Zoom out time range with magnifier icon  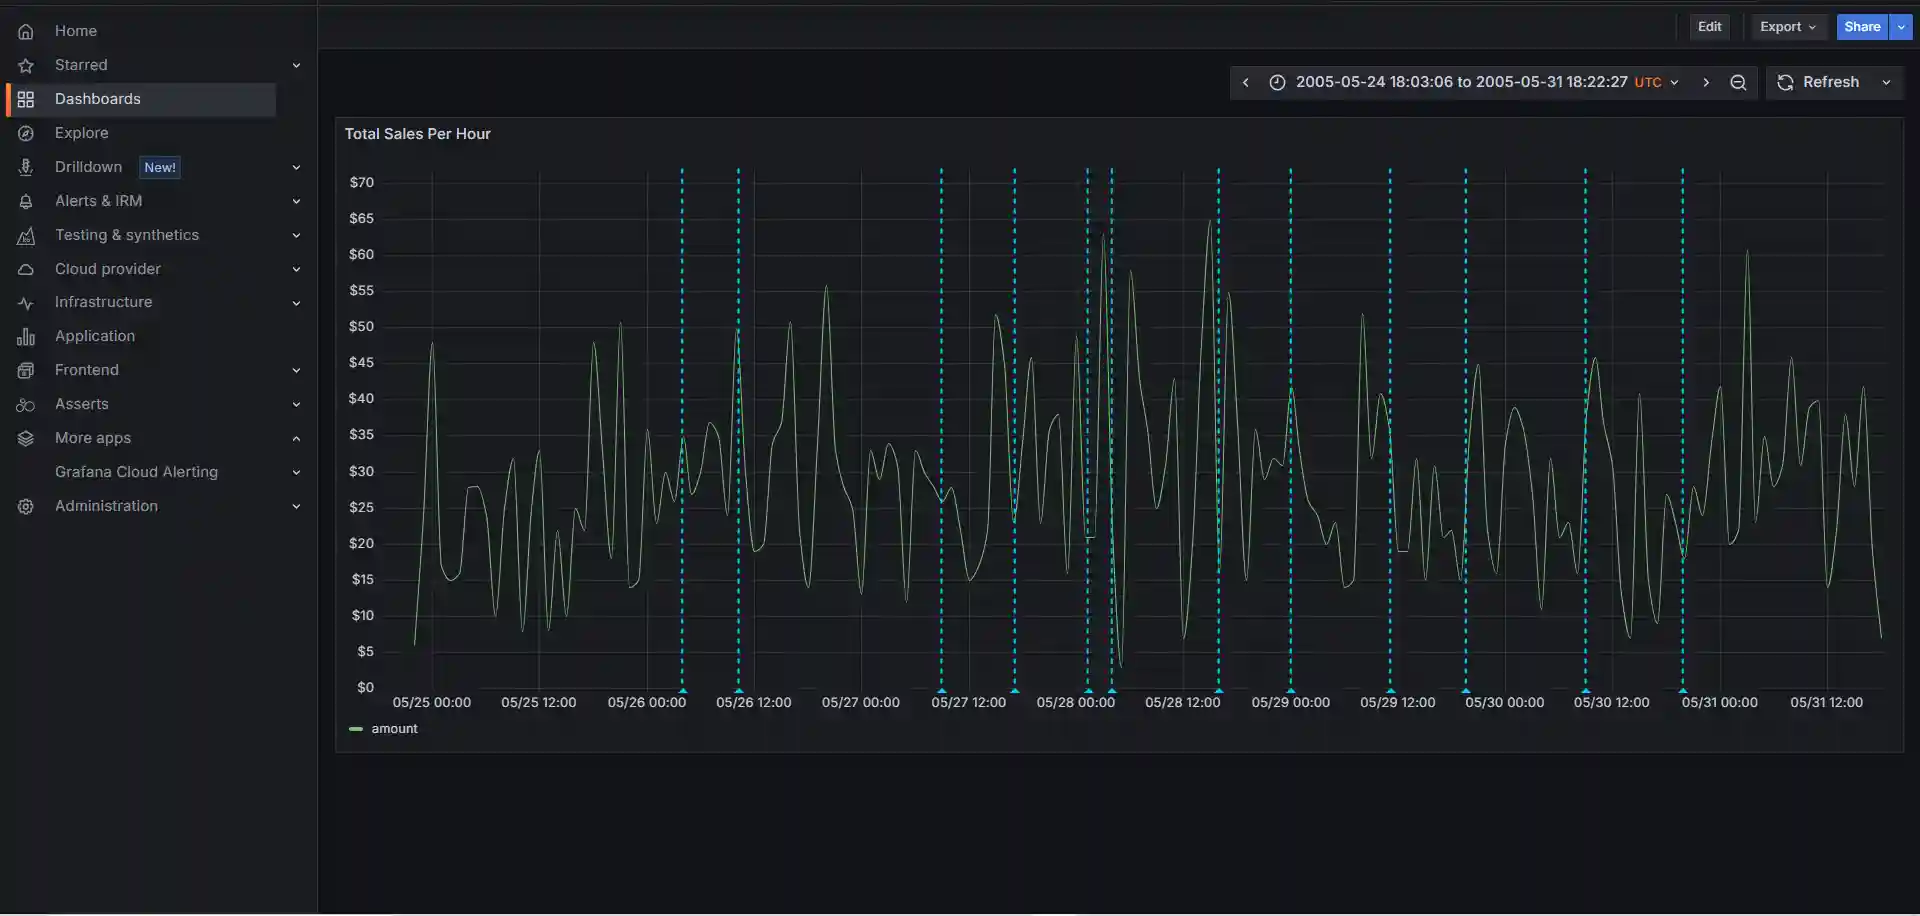pyautogui.click(x=1738, y=82)
